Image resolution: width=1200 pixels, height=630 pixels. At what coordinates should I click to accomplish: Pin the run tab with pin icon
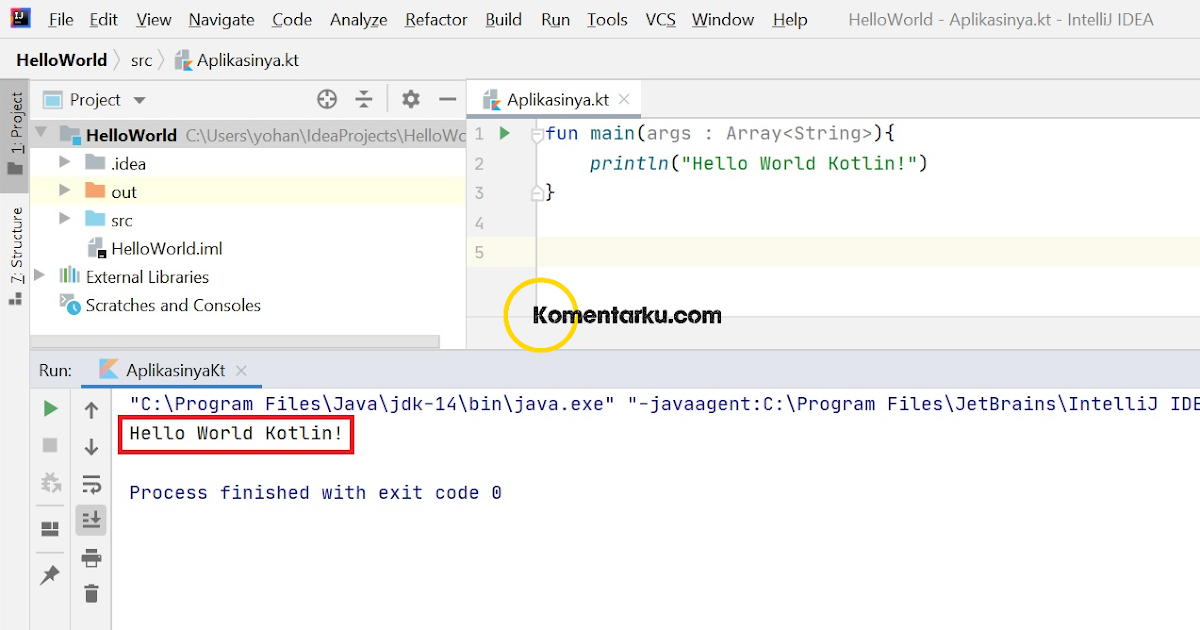[x=50, y=575]
